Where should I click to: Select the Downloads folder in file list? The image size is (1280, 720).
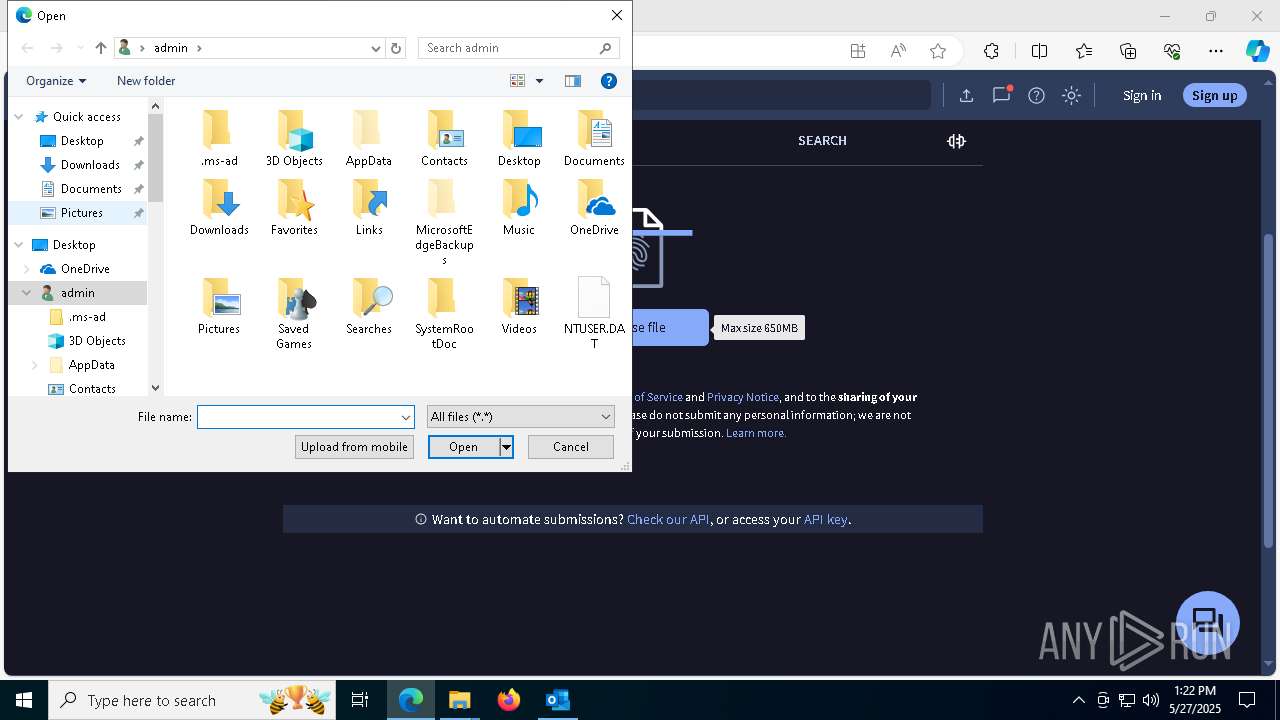219,207
